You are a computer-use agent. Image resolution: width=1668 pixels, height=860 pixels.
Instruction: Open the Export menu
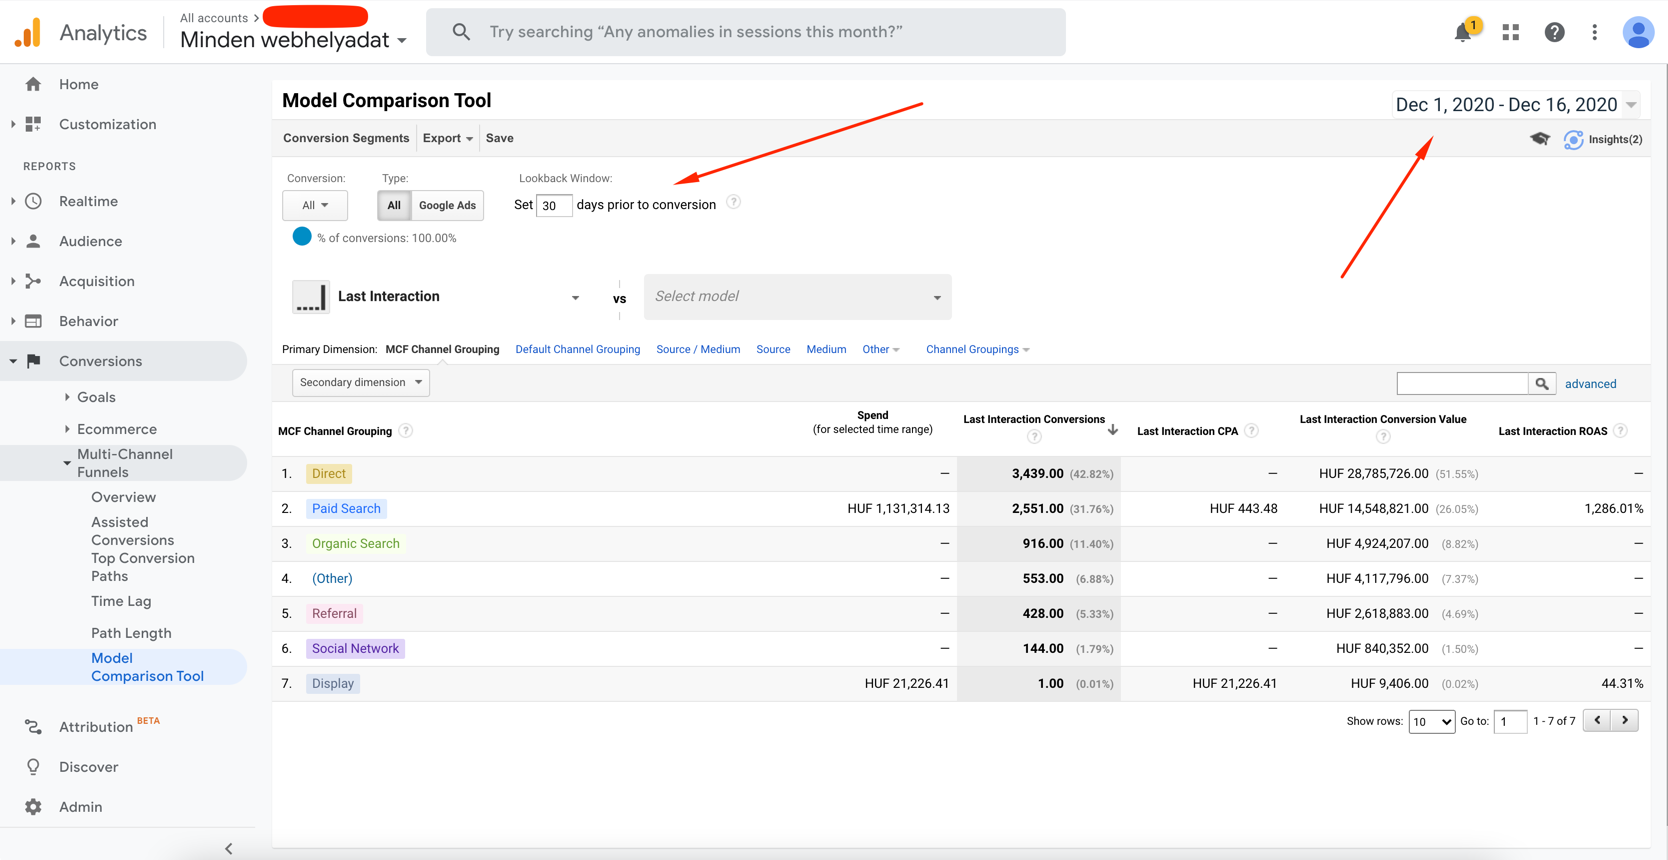447,138
